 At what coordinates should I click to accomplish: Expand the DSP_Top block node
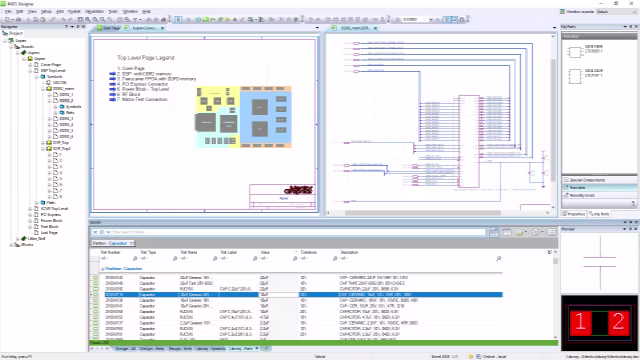click(43, 143)
